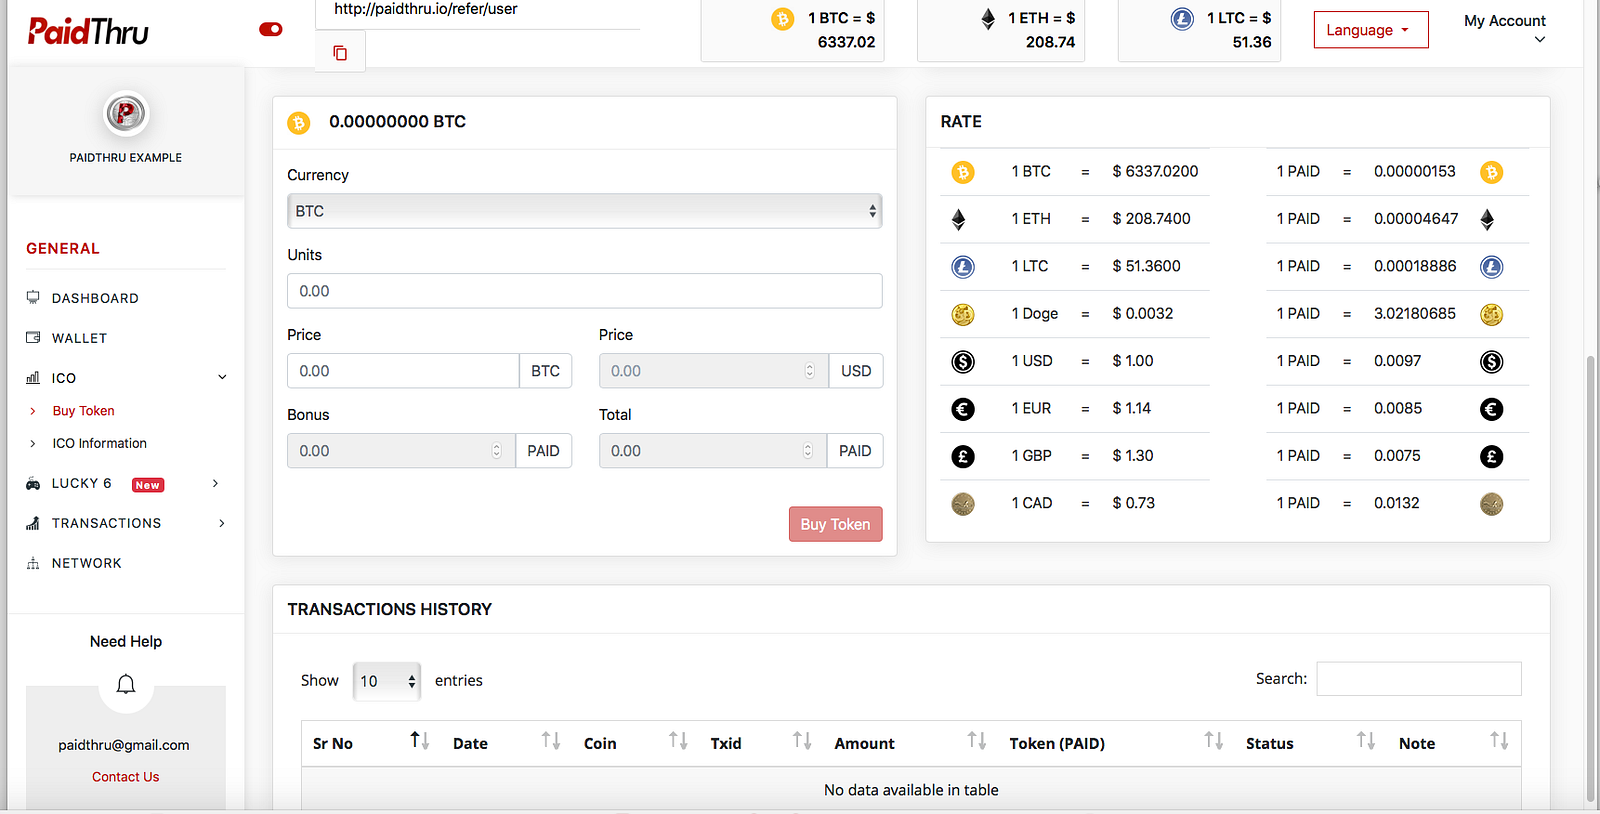Click the dollar icon in 1 USD rate row
1600x814 pixels.
[x=963, y=362]
